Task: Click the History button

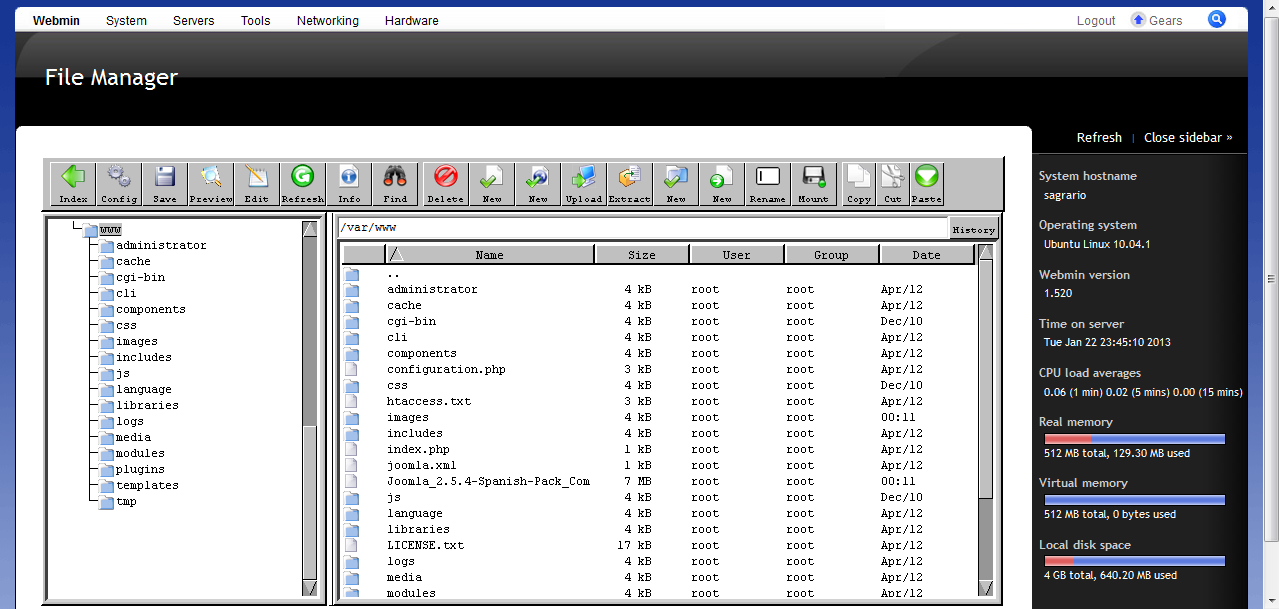Action: point(973,230)
